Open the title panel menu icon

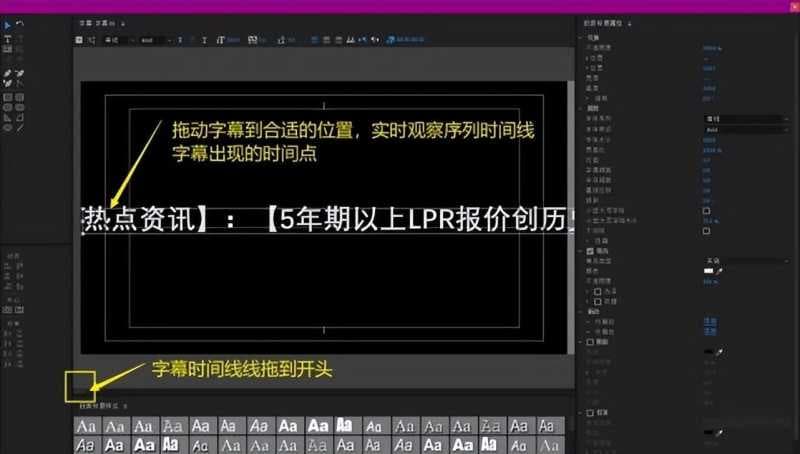123,23
